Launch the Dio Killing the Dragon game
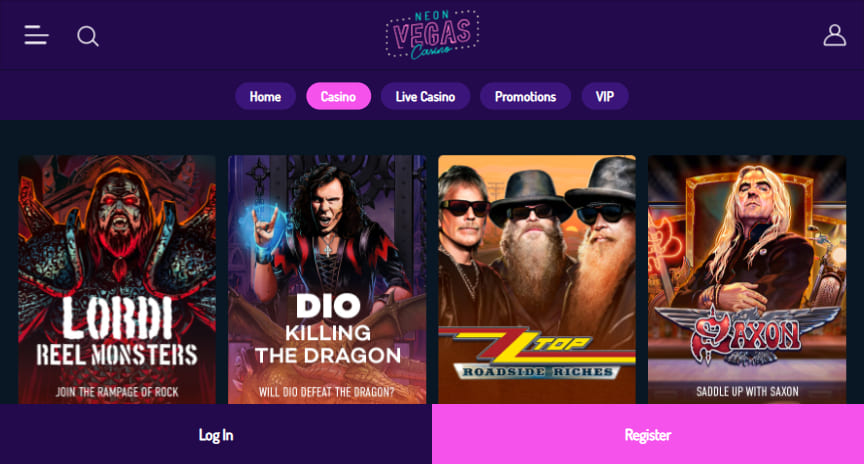Screen dimensions: 864x464 [x=327, y=279]
